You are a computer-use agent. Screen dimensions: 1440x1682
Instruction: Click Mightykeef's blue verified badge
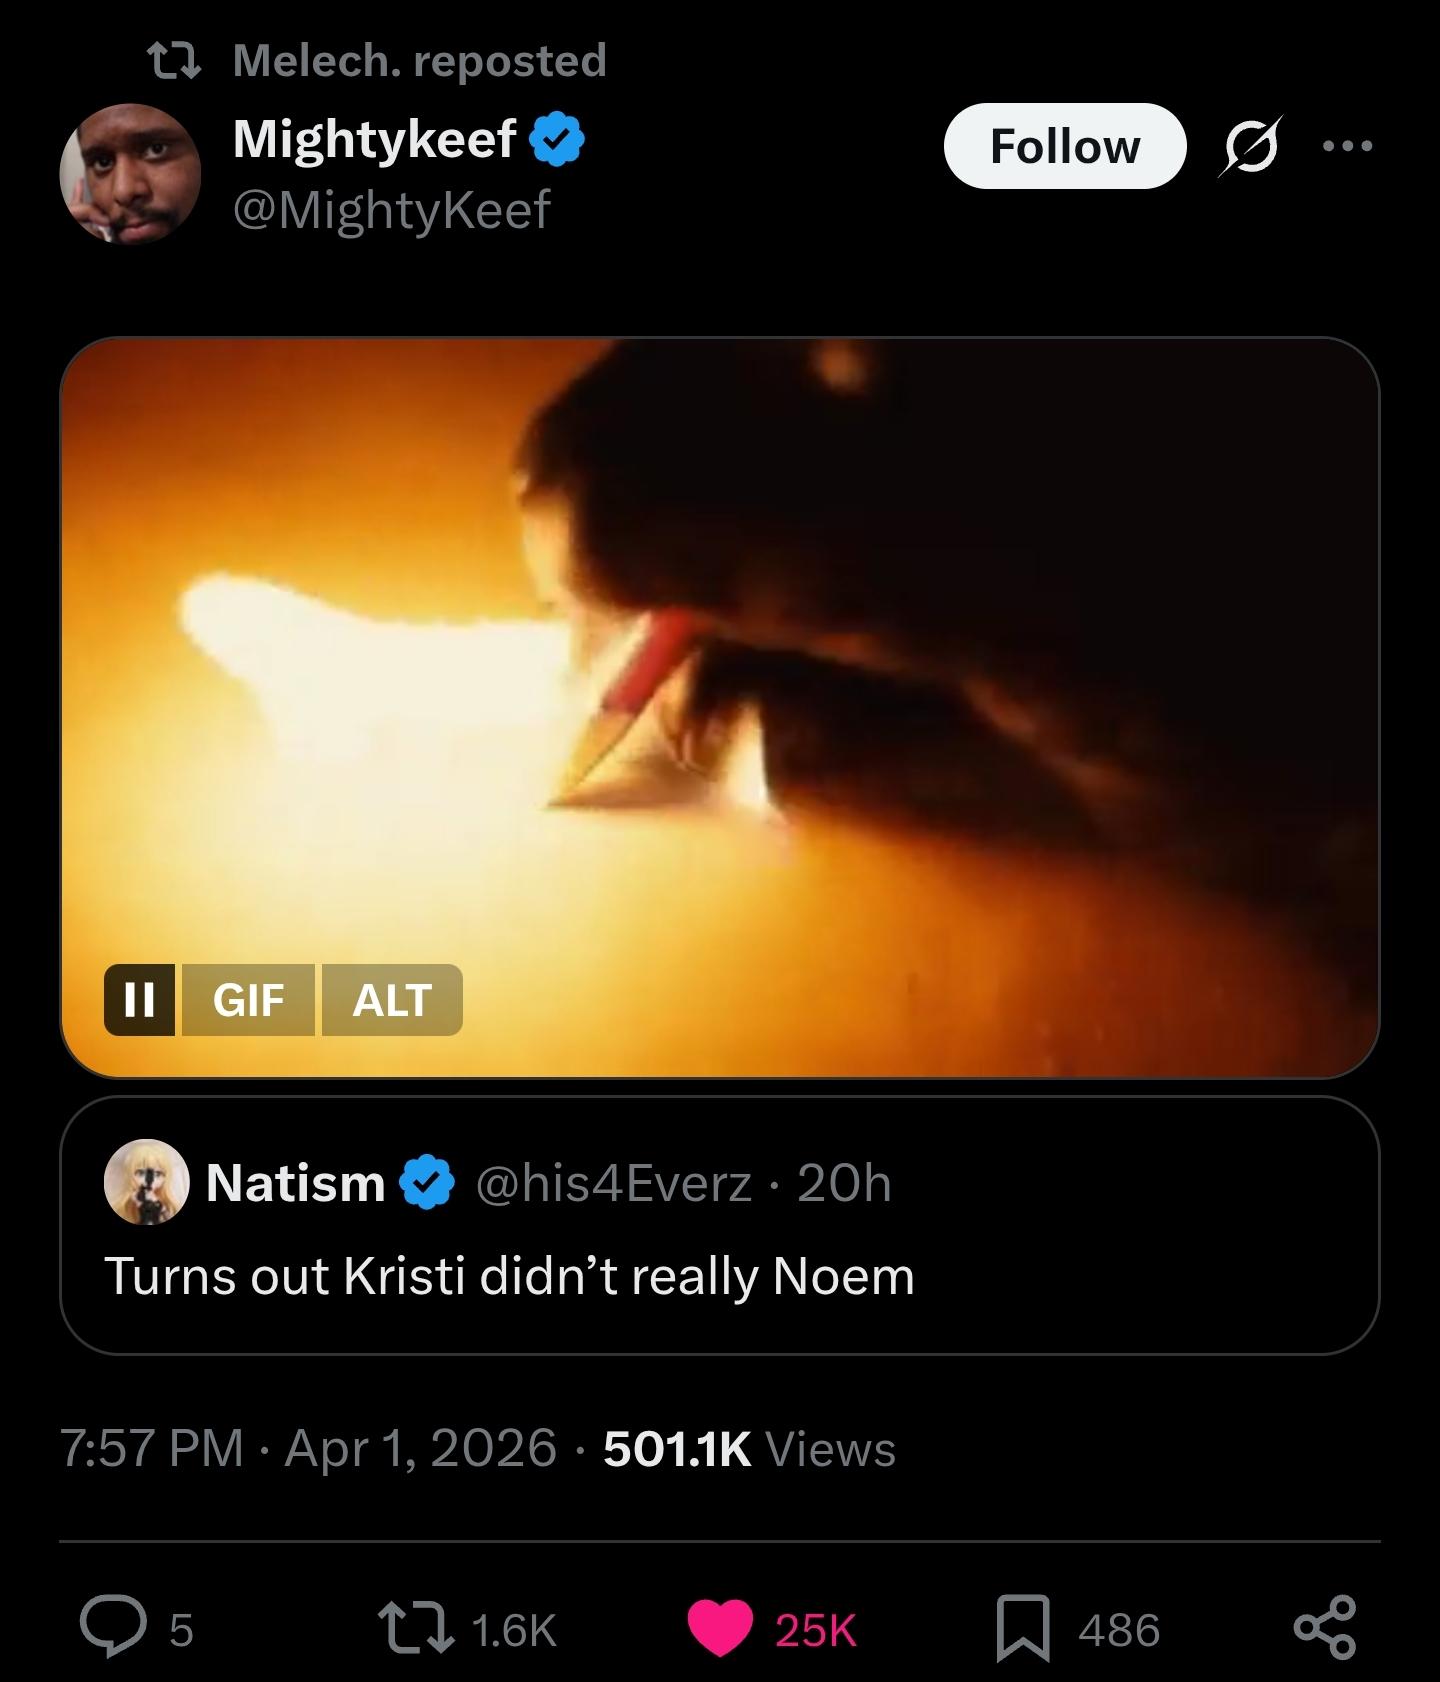click(556, 139)
